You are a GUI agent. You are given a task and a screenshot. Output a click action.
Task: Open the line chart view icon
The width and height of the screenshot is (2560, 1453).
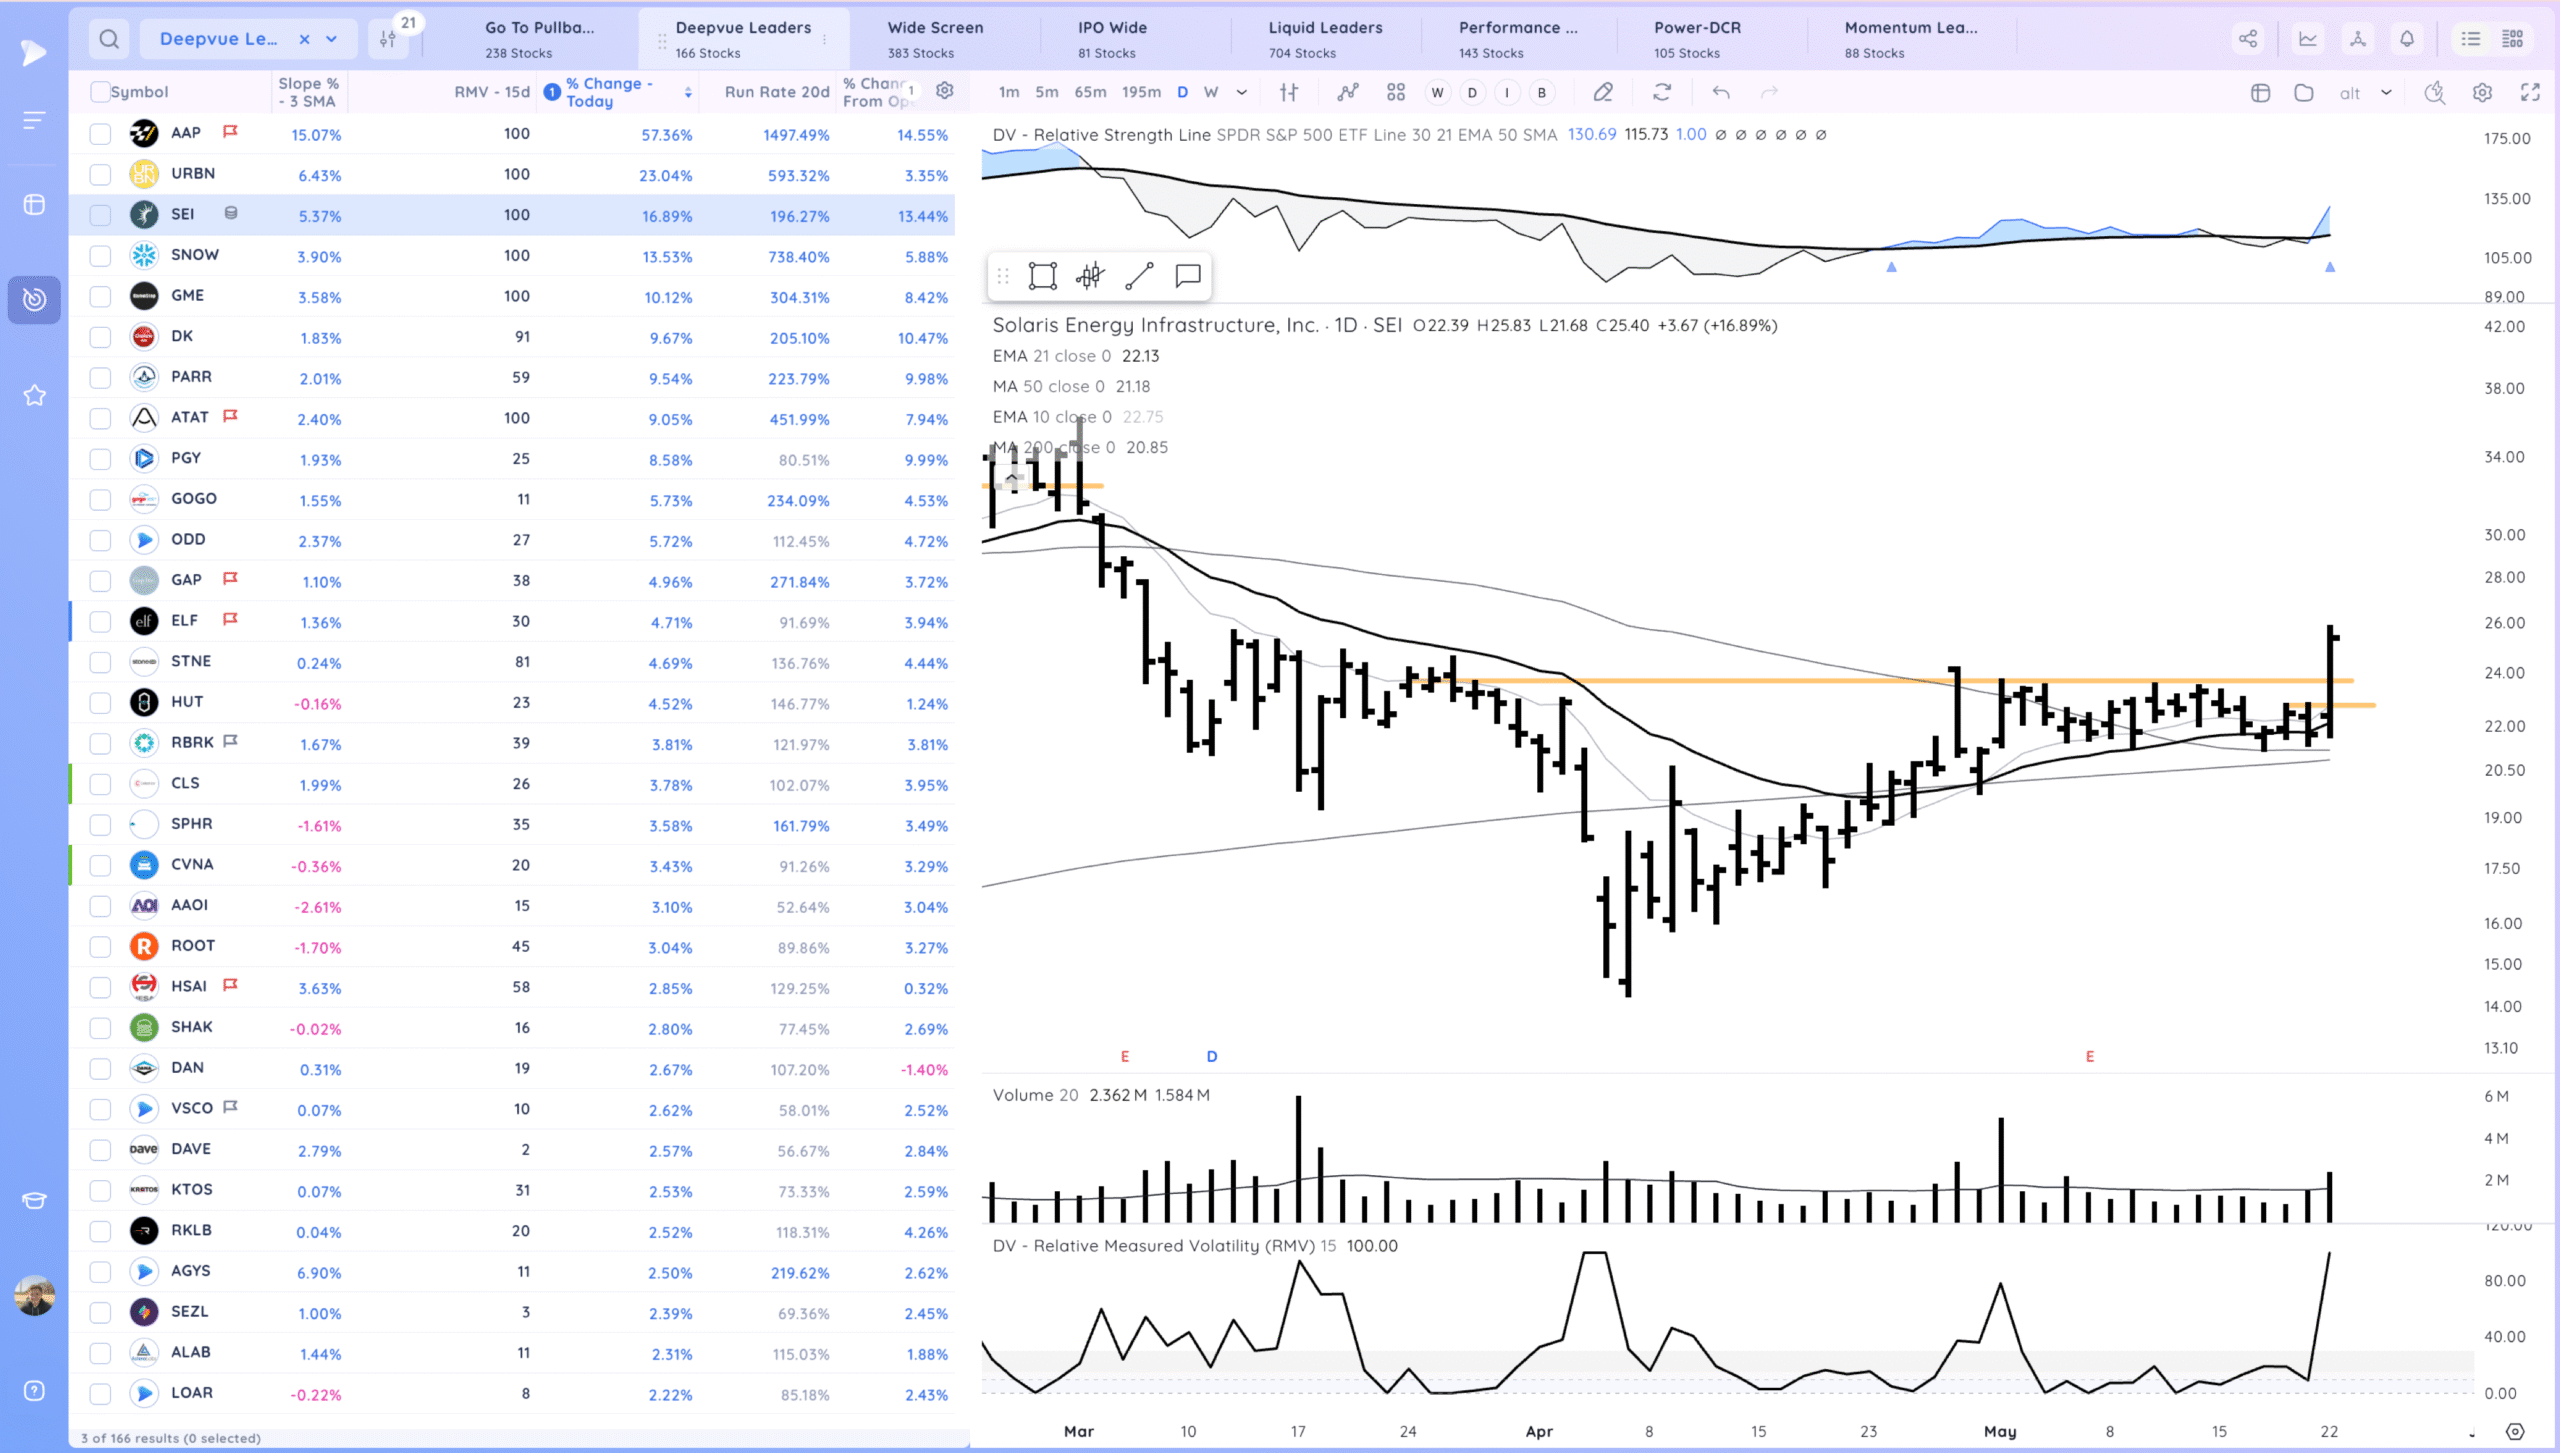2308,39
